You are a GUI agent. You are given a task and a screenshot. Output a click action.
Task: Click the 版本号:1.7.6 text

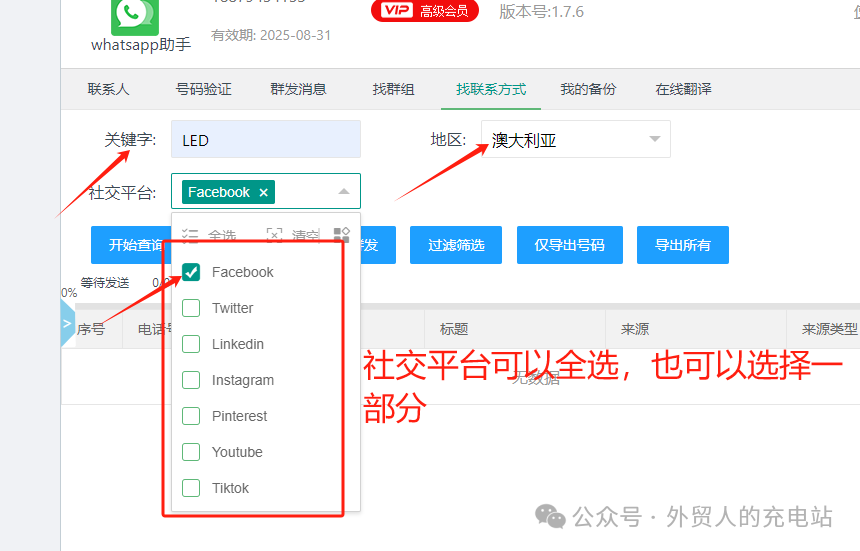pyautogui.click(x=541, y=12)
